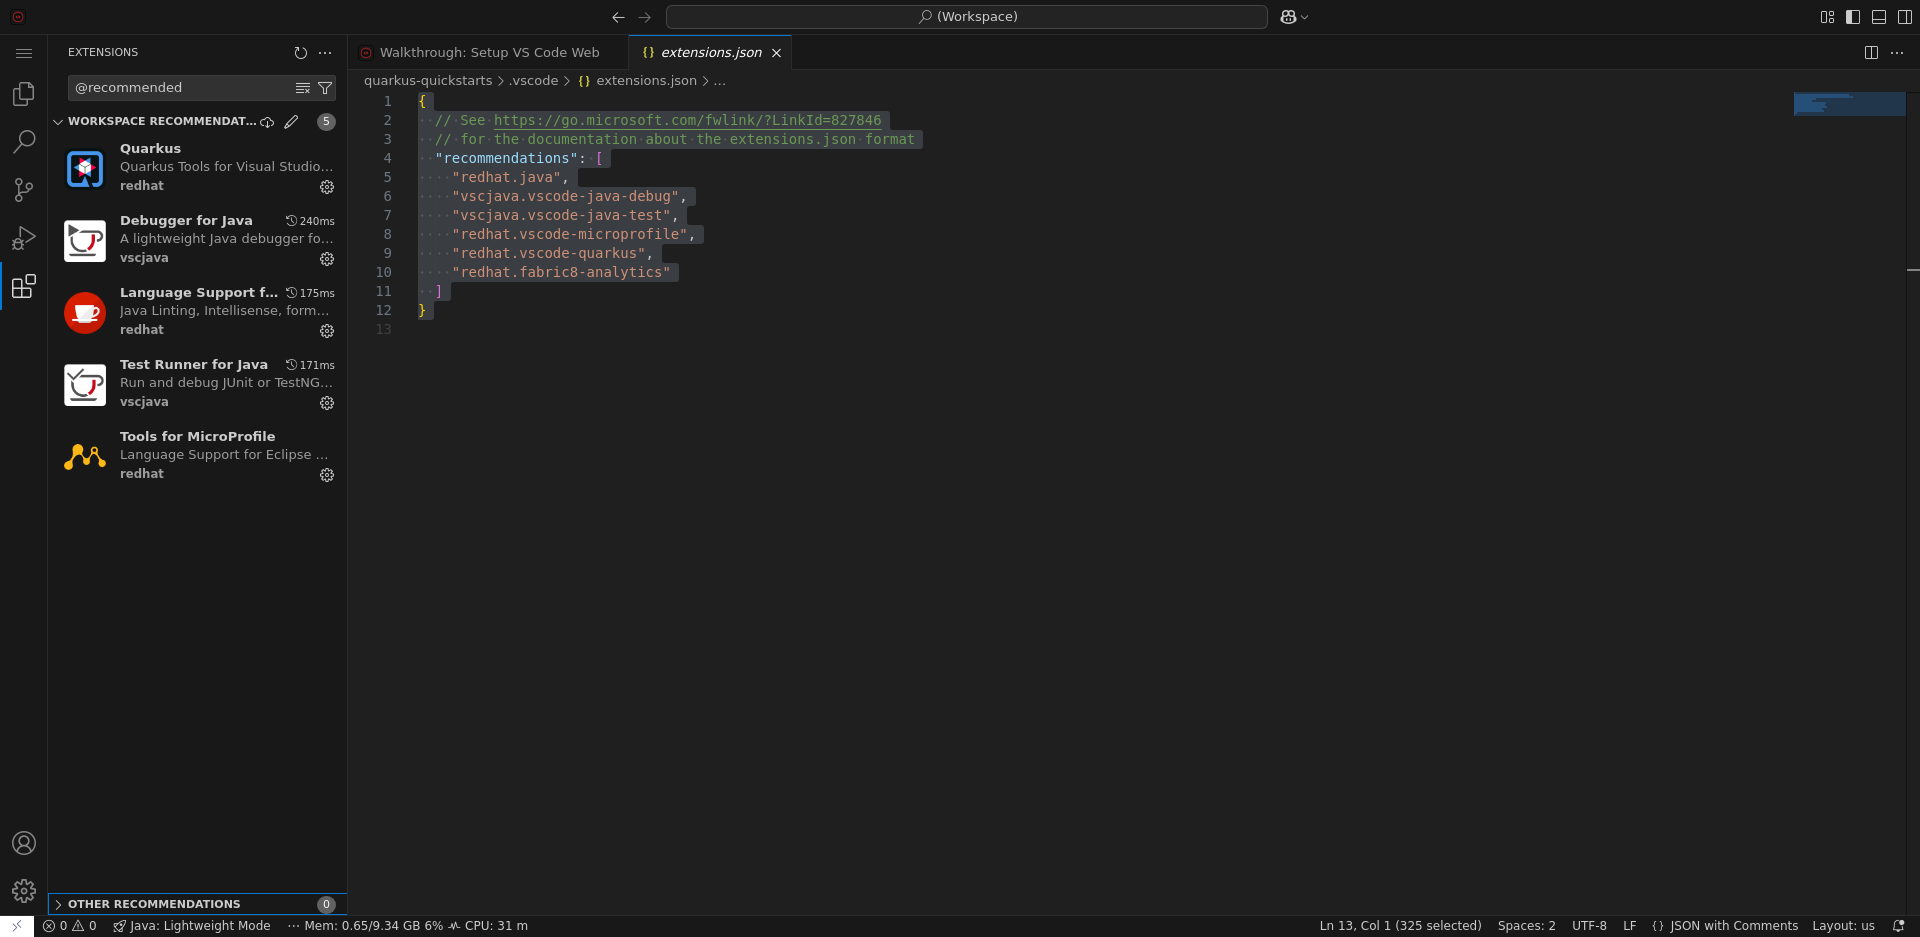Open the Copilot chat menu
The width and height of the screenshot is (1920, 937).
tap(1294, 17)
